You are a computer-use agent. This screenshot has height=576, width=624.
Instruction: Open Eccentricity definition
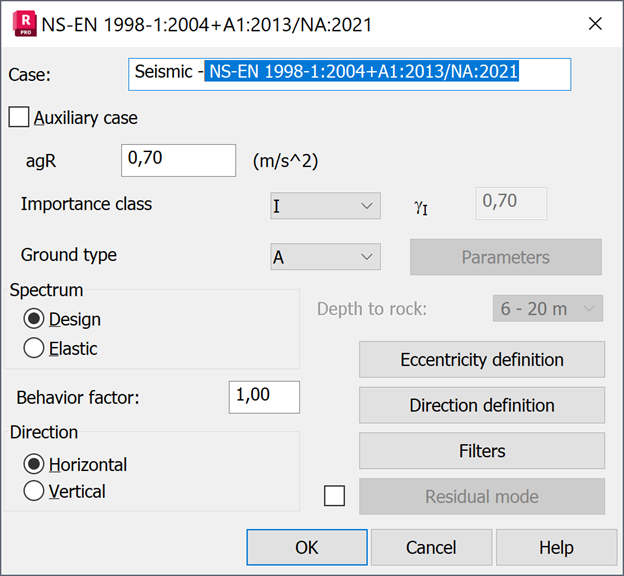pos(482,359)
